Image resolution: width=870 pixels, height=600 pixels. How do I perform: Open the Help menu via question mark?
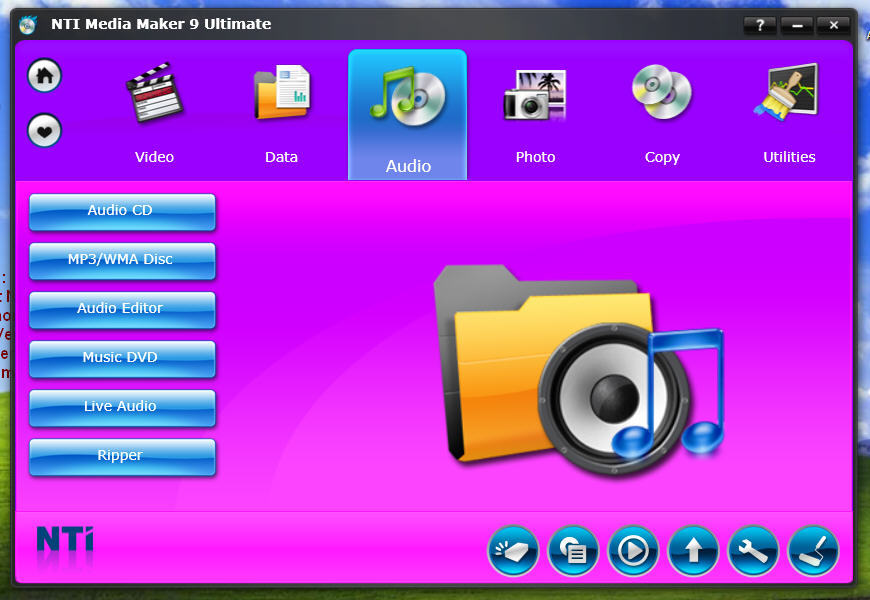[x=759, y=25]
